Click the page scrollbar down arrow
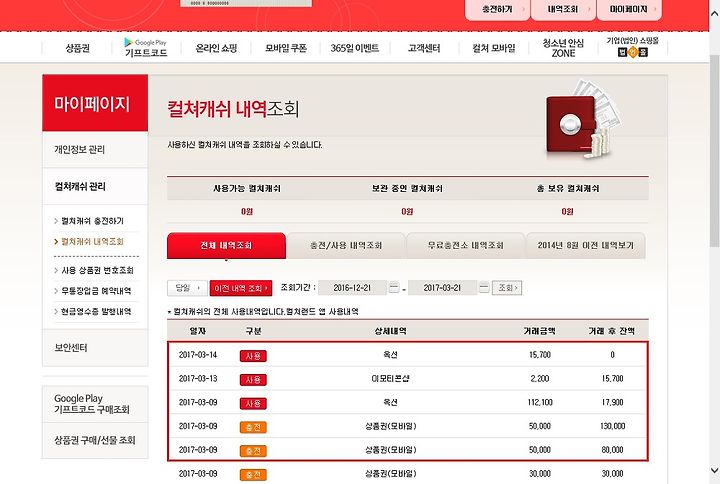 pos(714,470)
